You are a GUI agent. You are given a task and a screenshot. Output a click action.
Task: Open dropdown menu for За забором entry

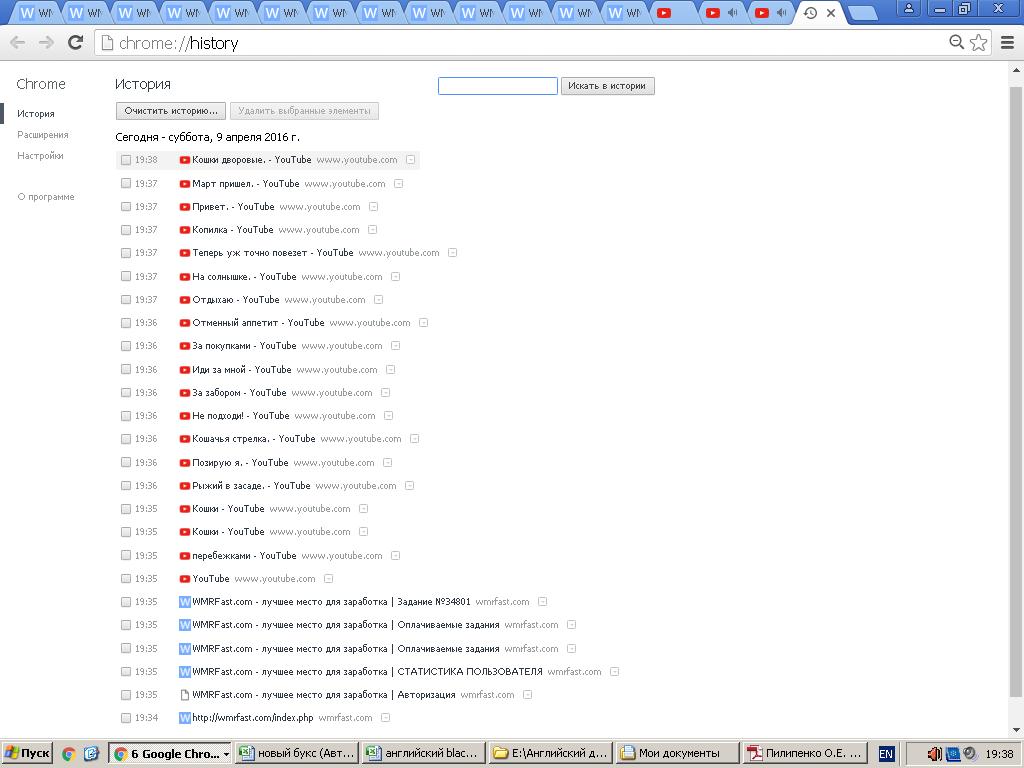[x=385, y=393]
